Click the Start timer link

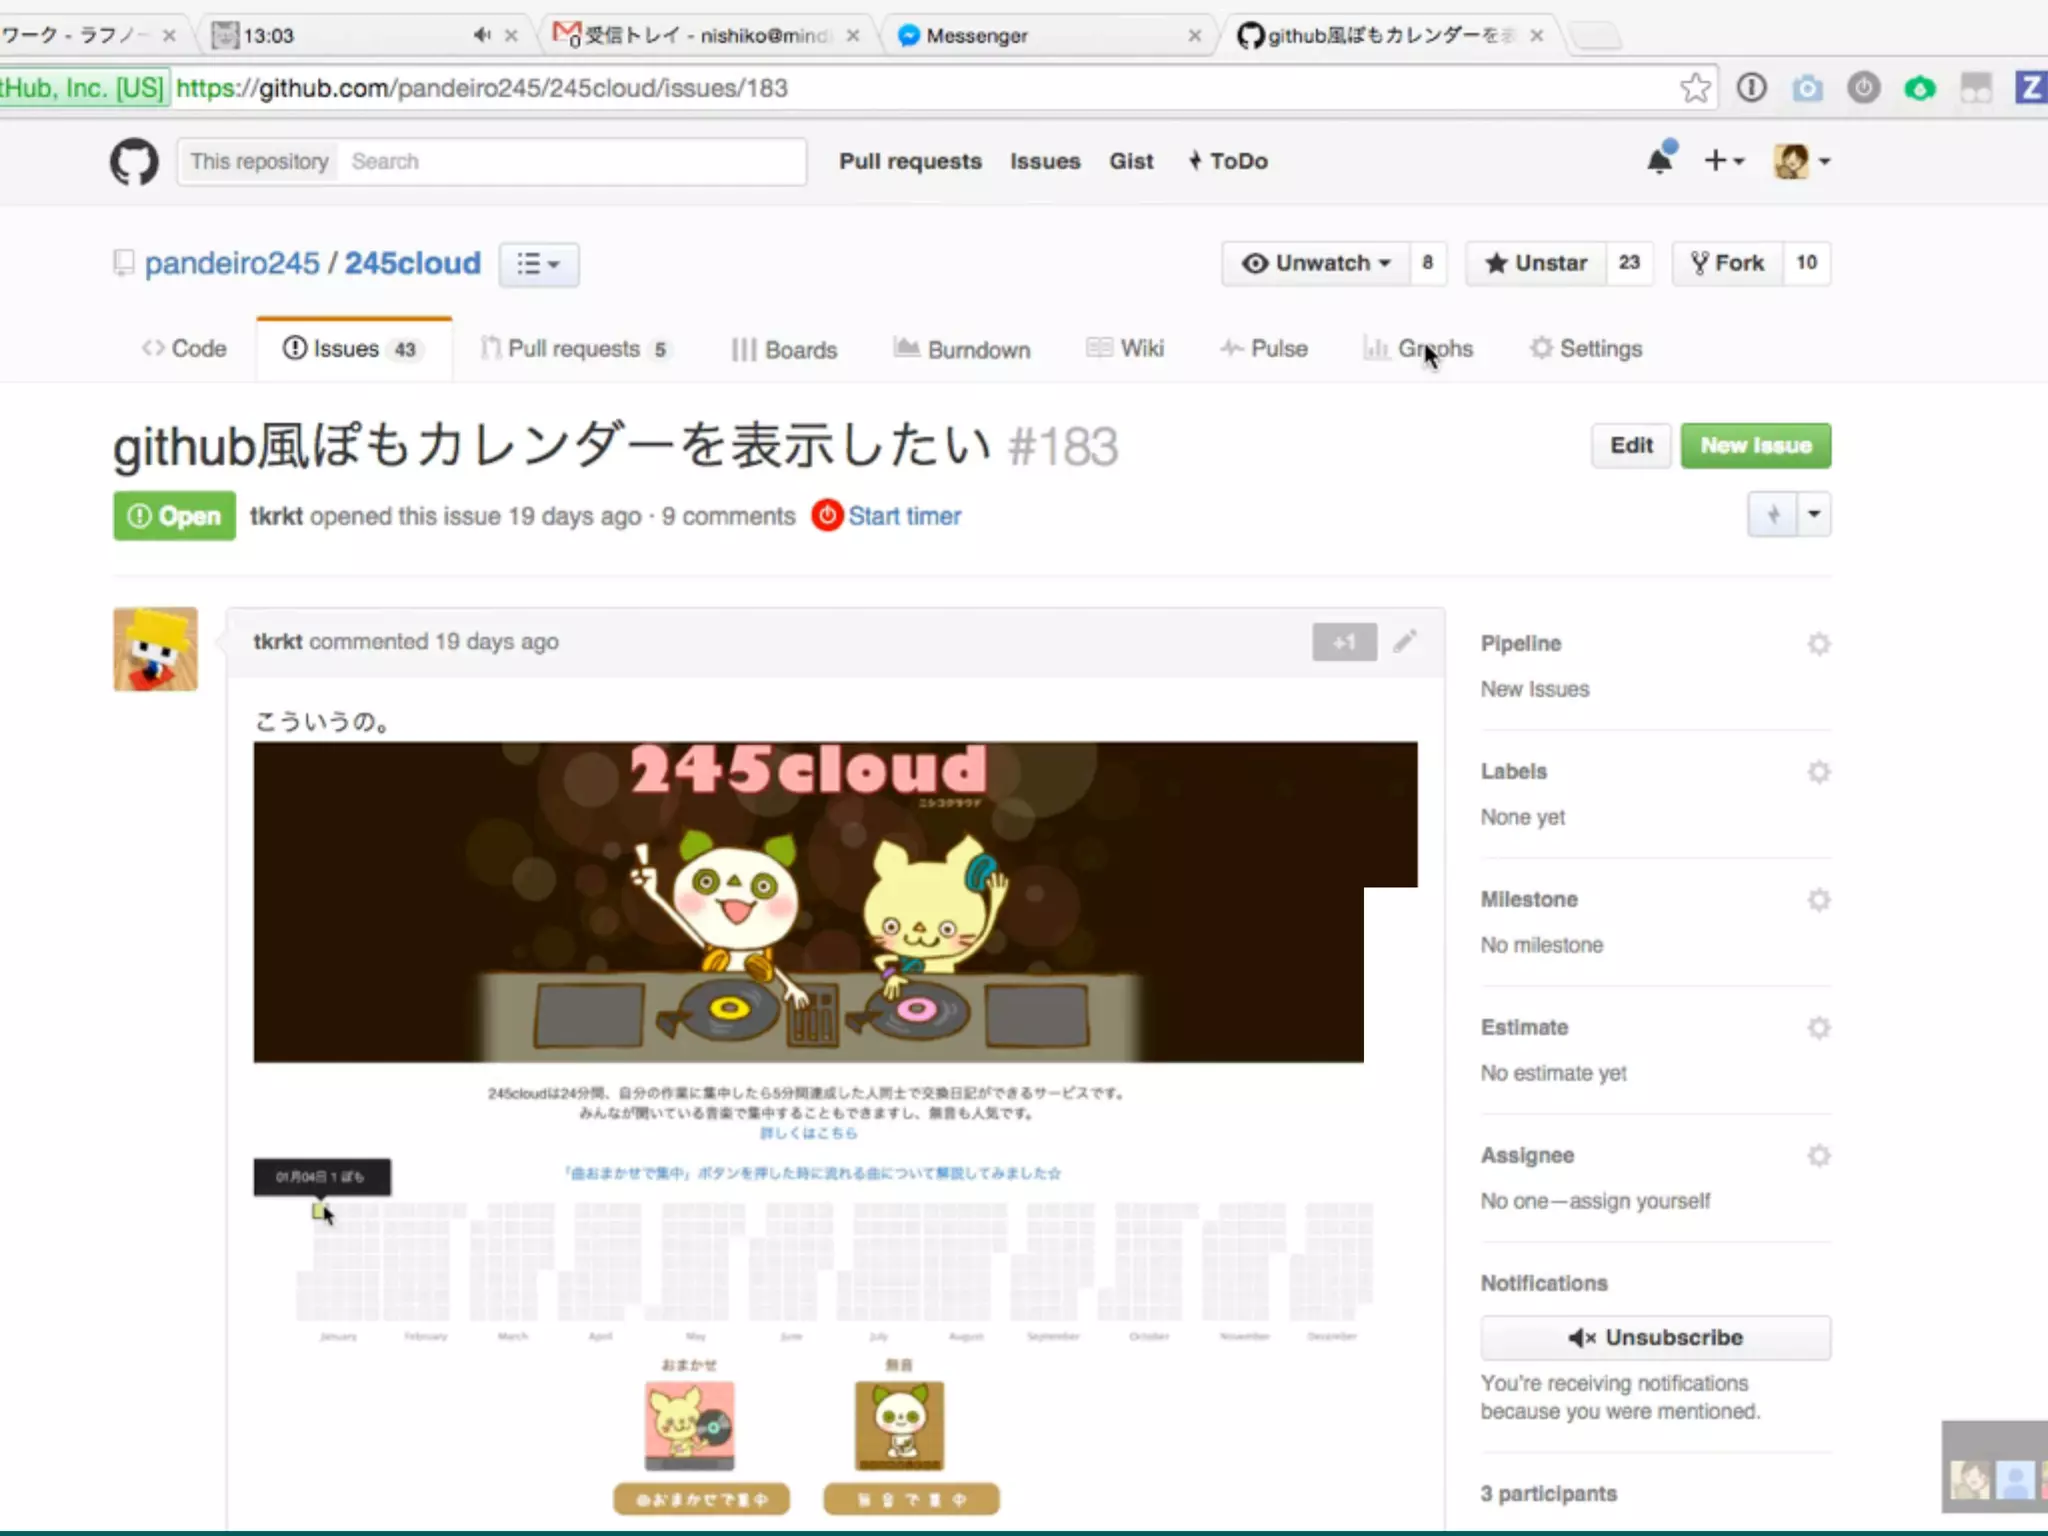(903, 516)
